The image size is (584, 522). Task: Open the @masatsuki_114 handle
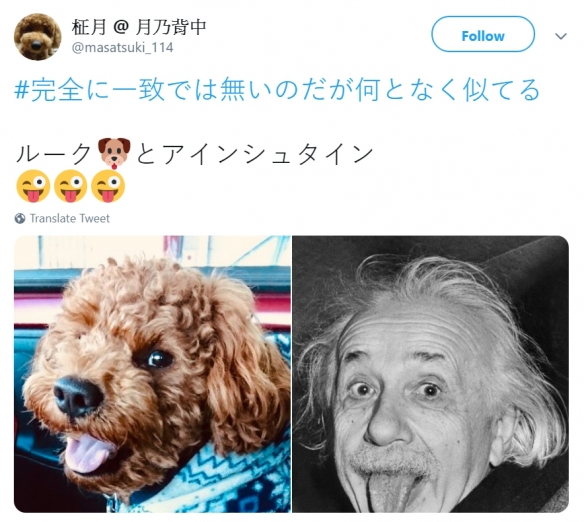click(122, 48)
